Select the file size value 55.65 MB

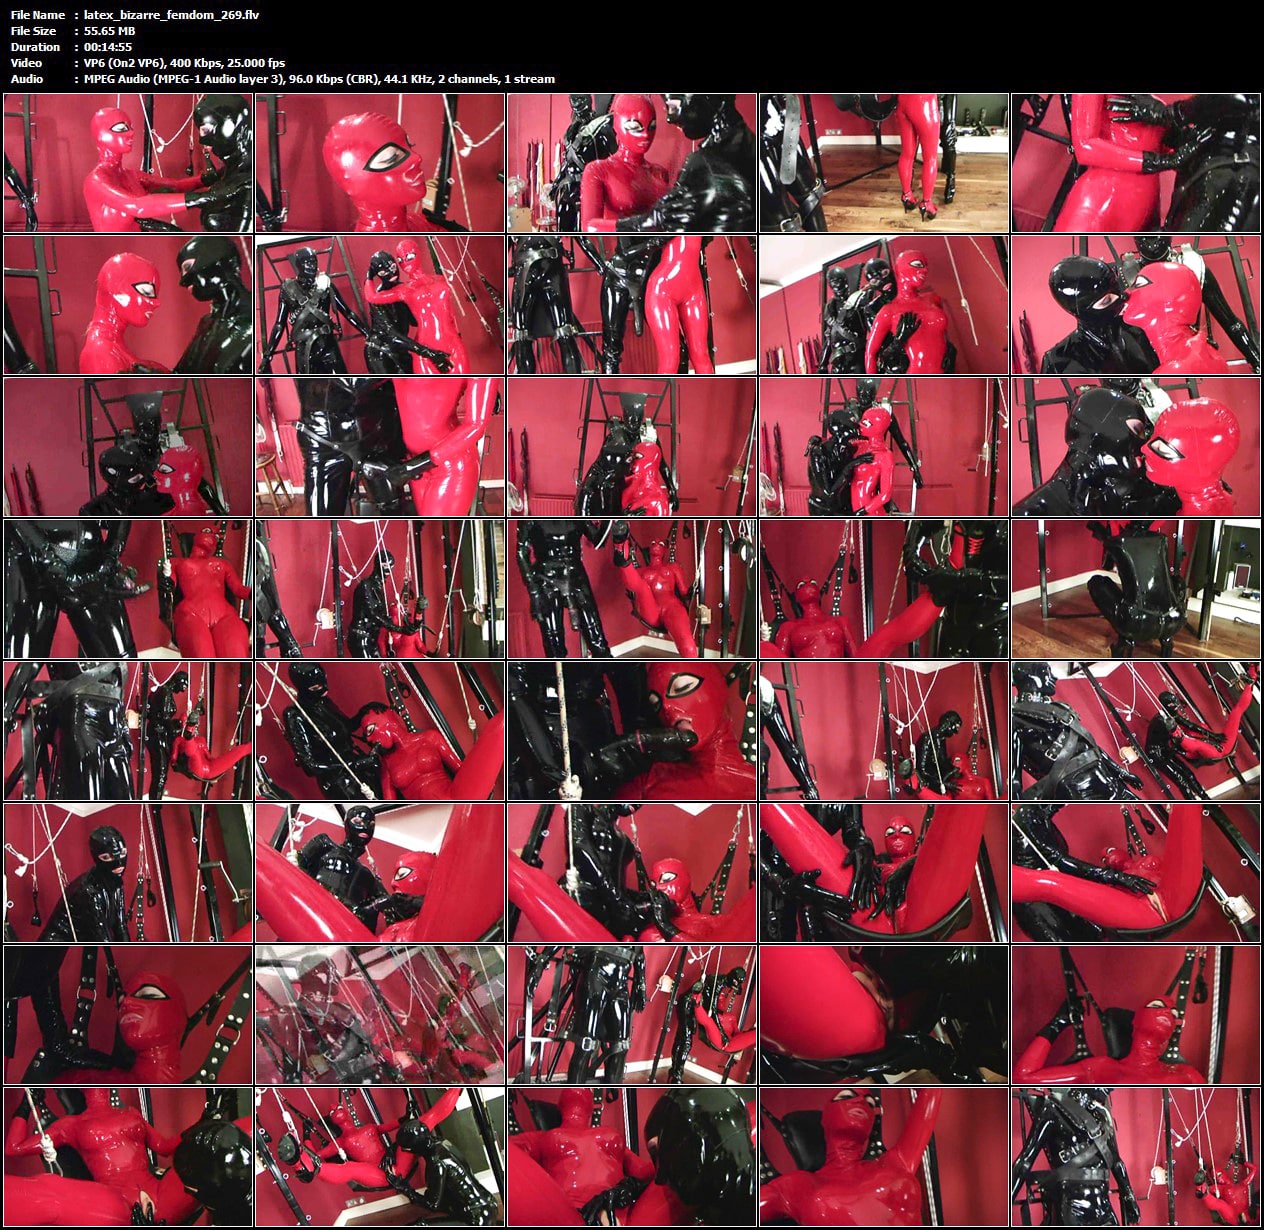[x=110, y=31]
